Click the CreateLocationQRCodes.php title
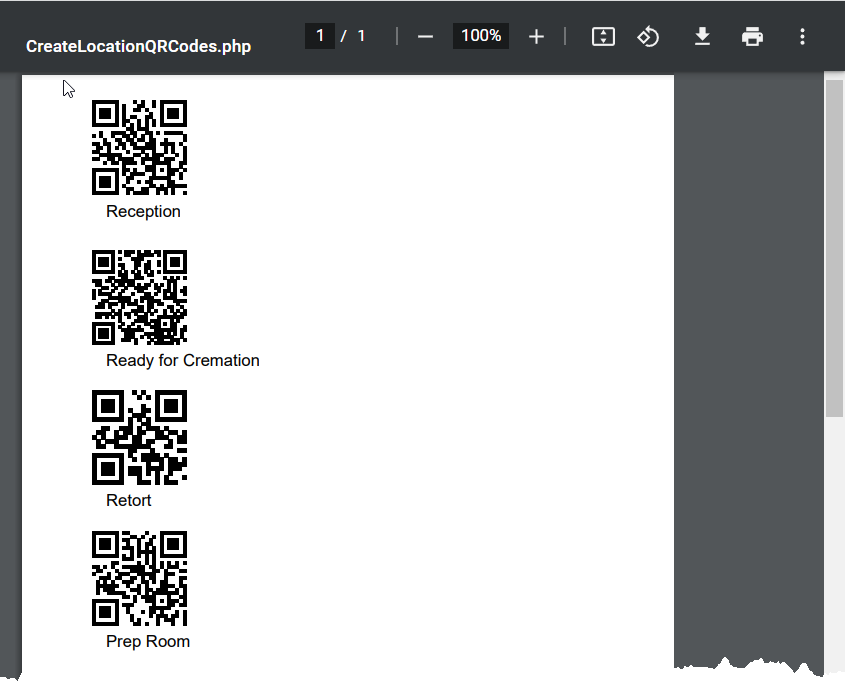 138,46
